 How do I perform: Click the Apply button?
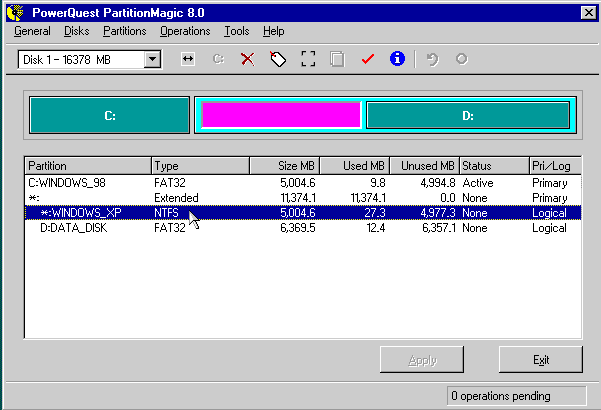pos(422,360)
